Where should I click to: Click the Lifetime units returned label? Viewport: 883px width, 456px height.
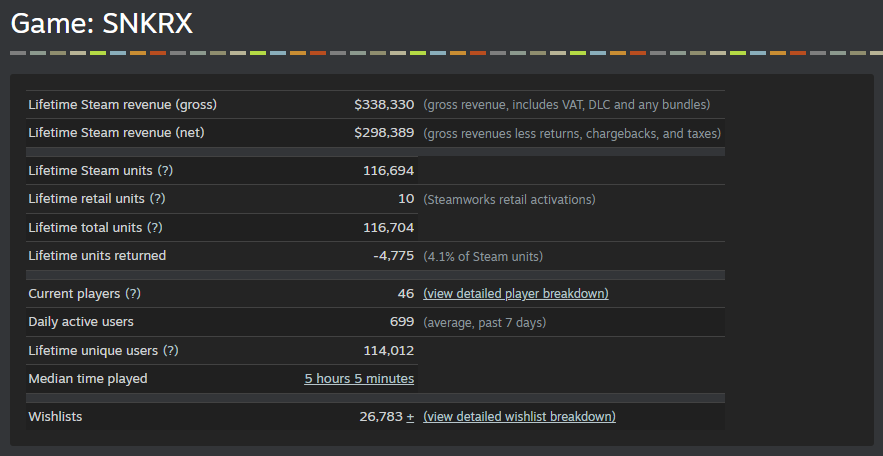pyautogui.click(x=97, y=256)
